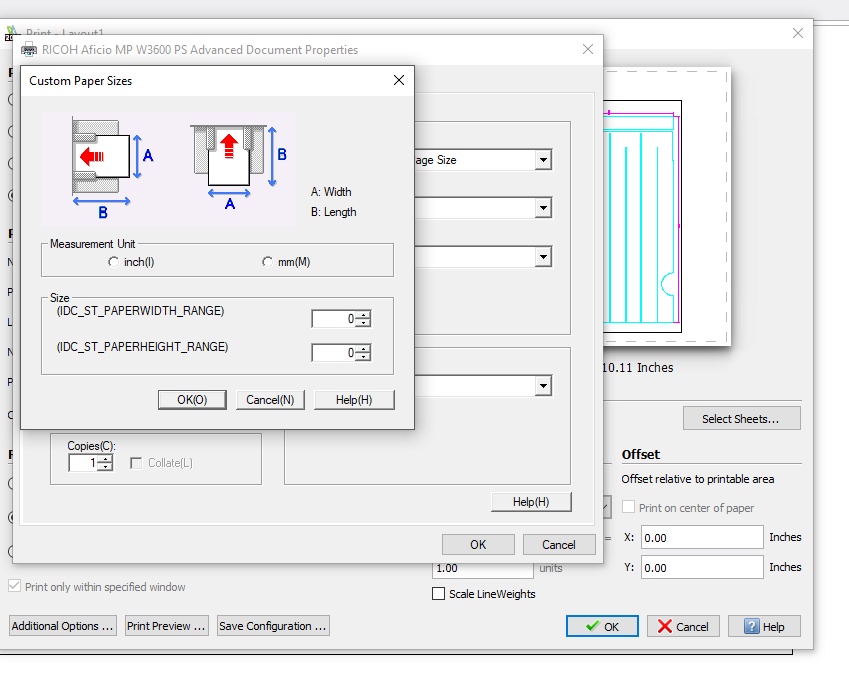The image size is (849, 677).
Task: Click Cancel in RICOH properties window
Action: point(559,545)
